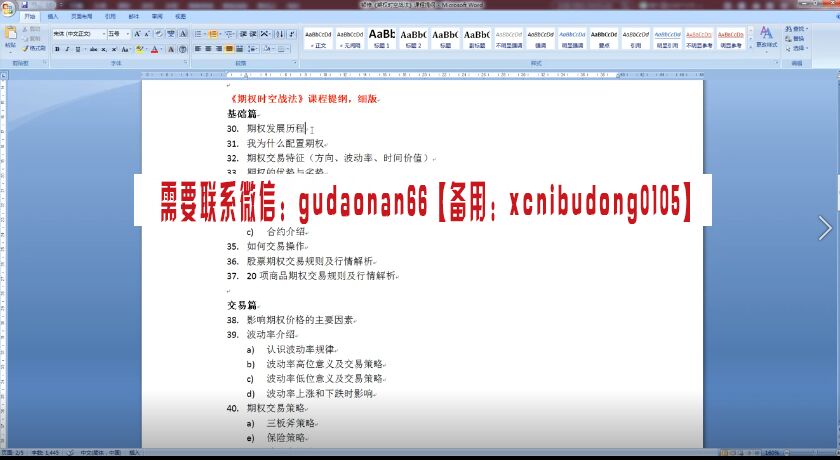The width and height of the screenshot is (840, 460).
Task: Toggle bold formatting (B)
Action: point(57,49)
